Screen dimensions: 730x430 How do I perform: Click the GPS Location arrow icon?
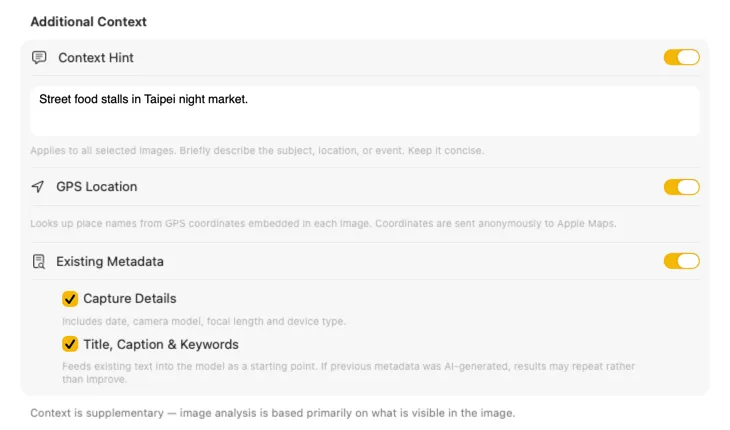[x=38, y=187]
